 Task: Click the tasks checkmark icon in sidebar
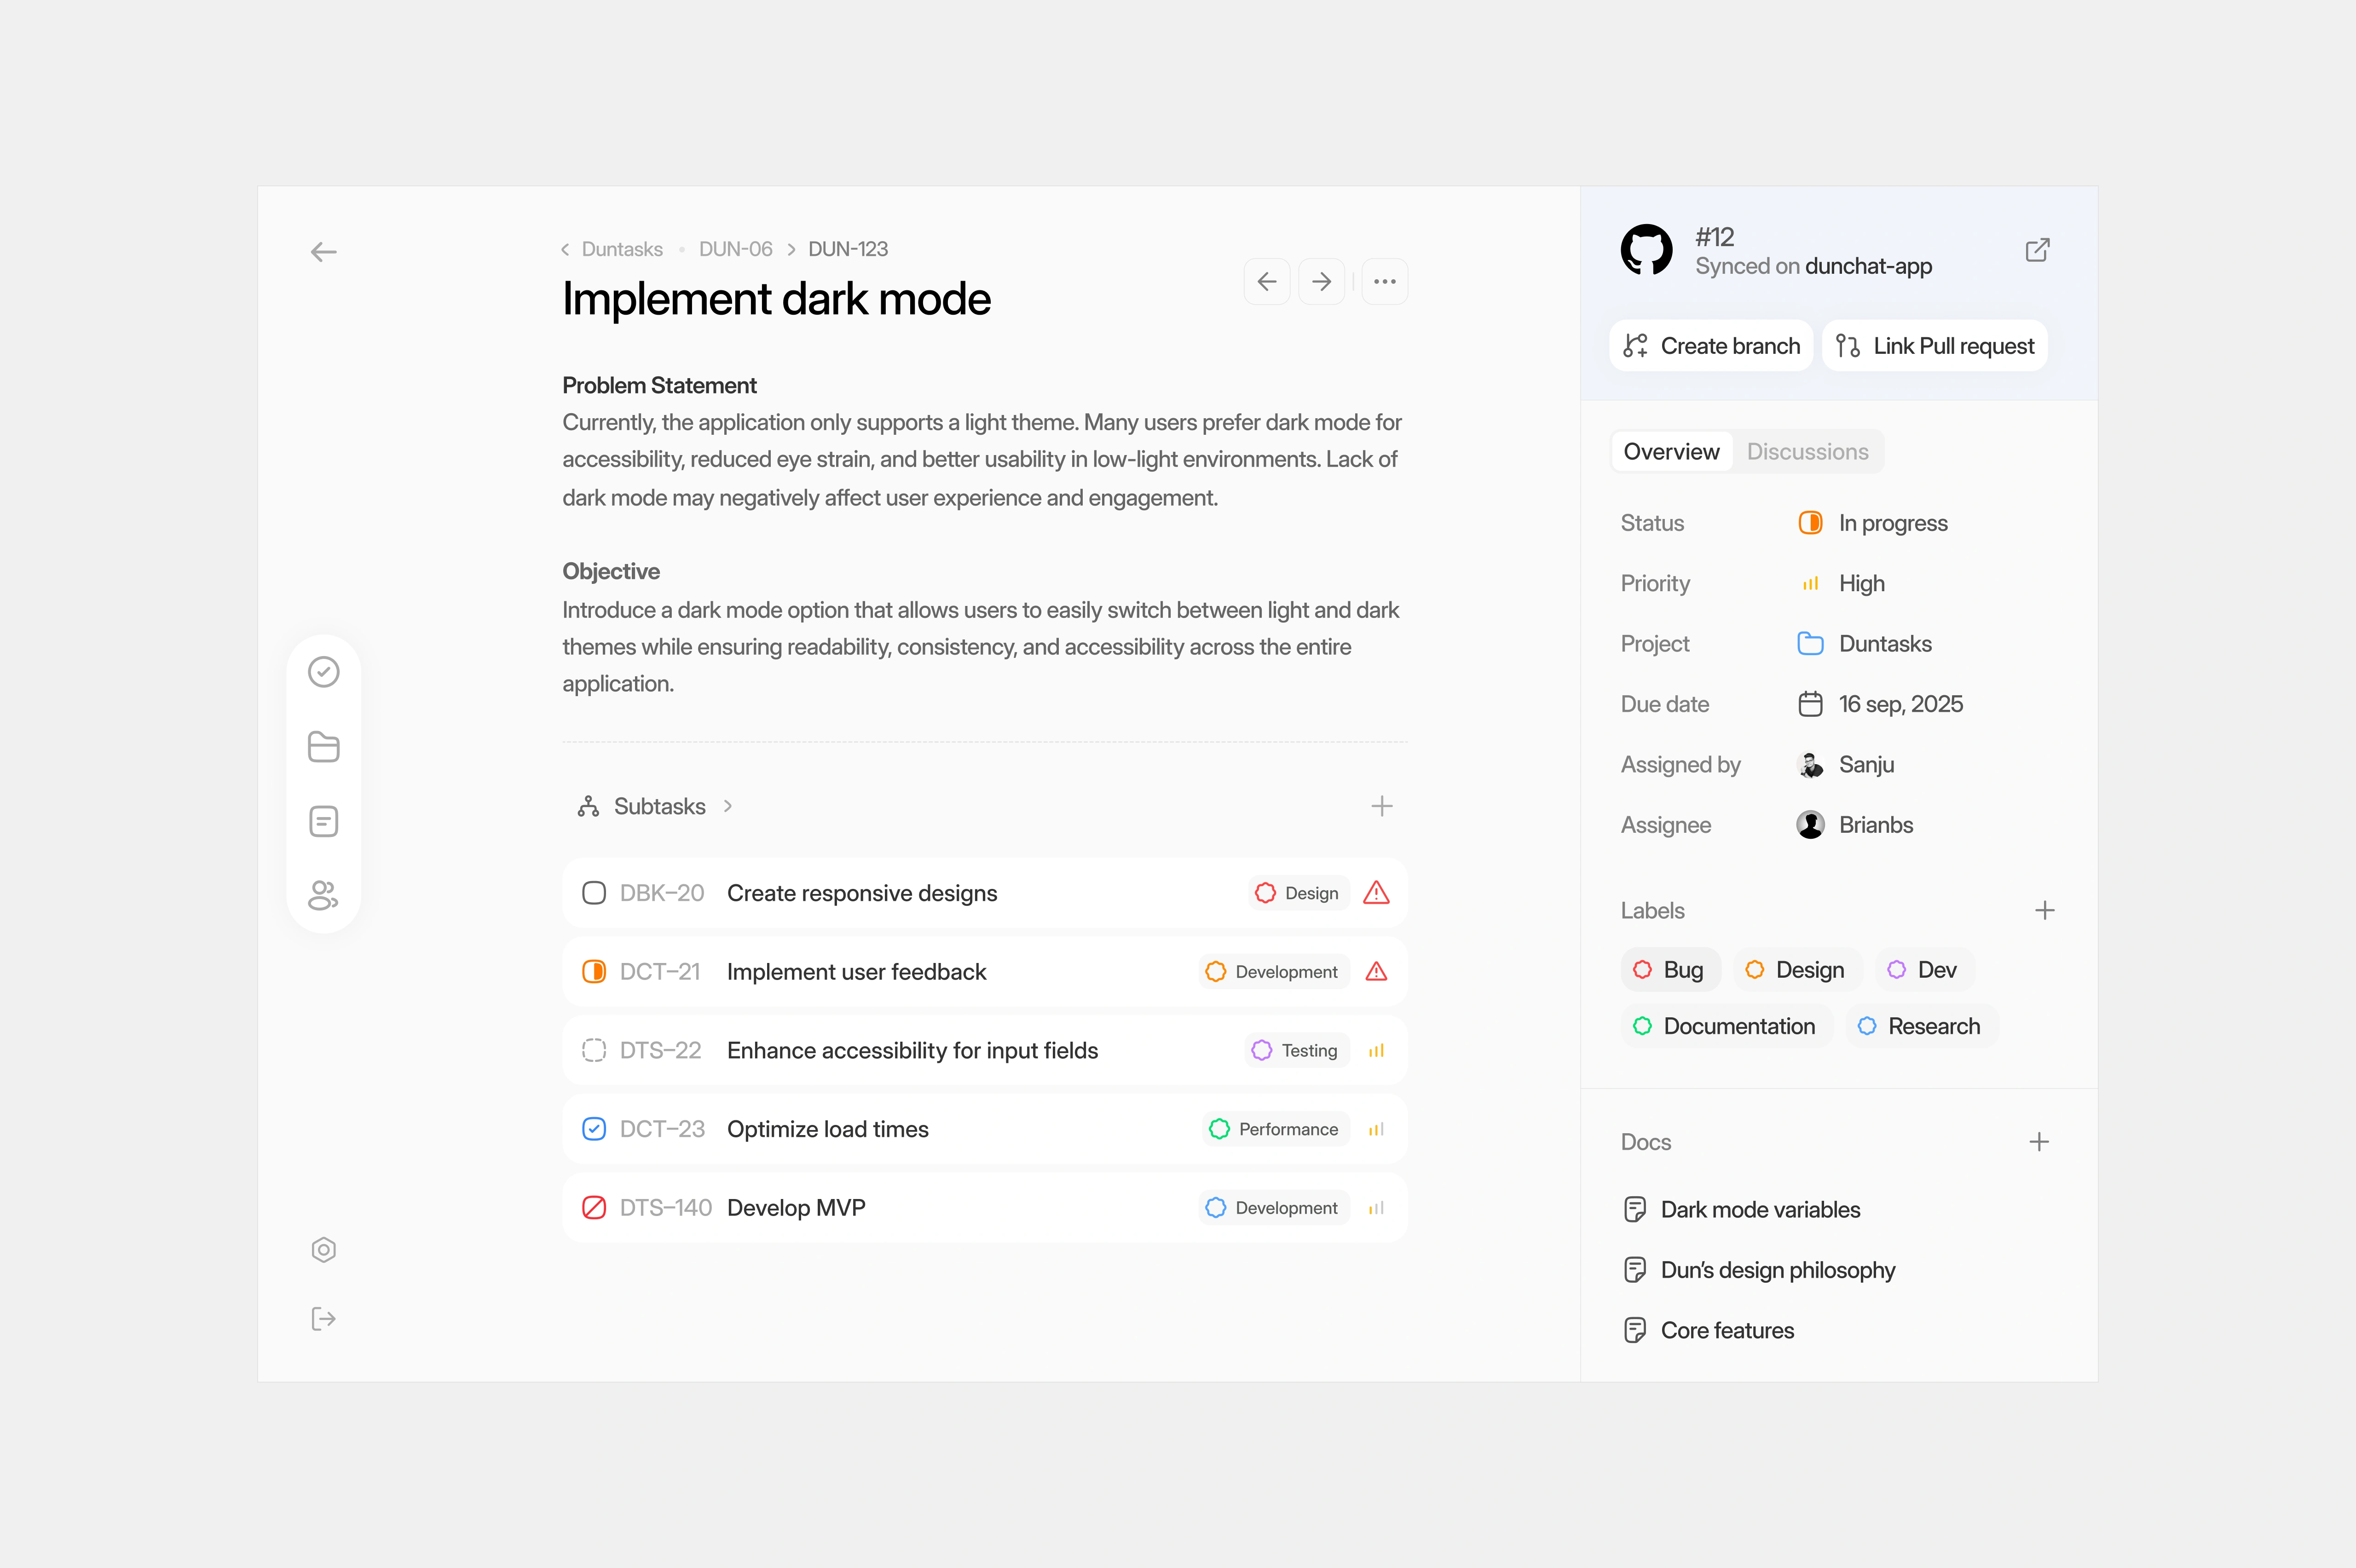click(x=323, y=672)
